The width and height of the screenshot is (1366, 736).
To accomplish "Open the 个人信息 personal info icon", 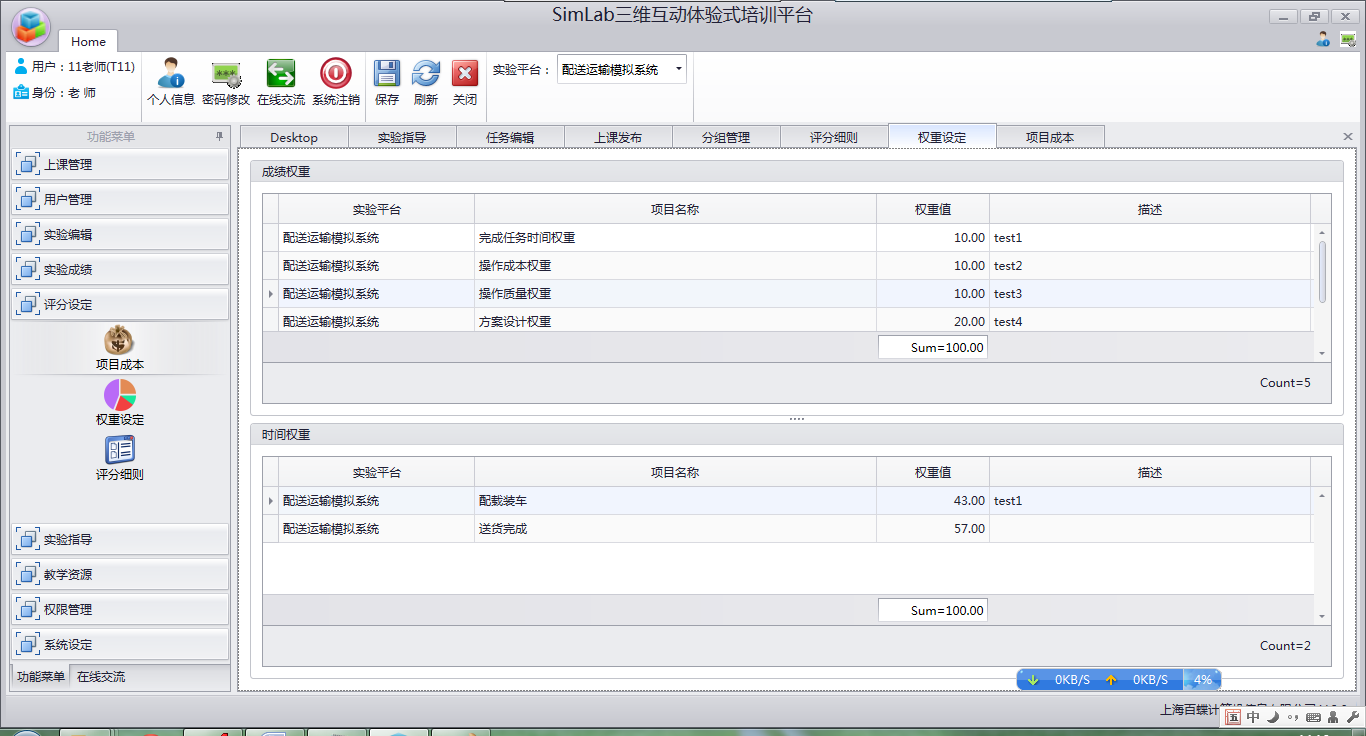I will tap(170, 75).
